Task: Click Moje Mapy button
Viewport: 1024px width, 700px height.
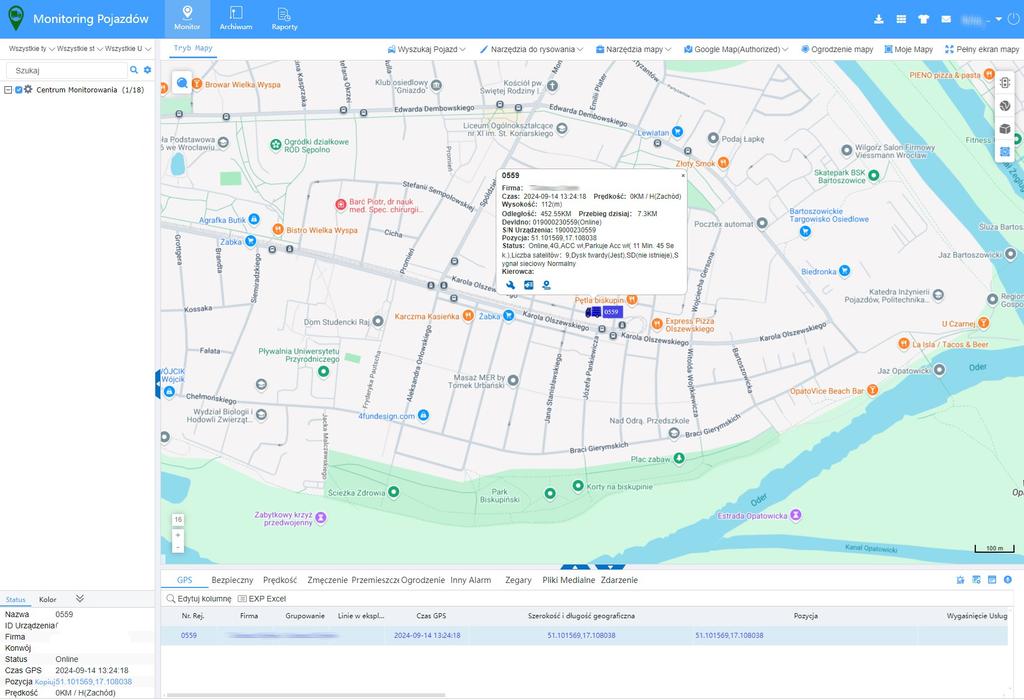Action: tap(908, 49)
